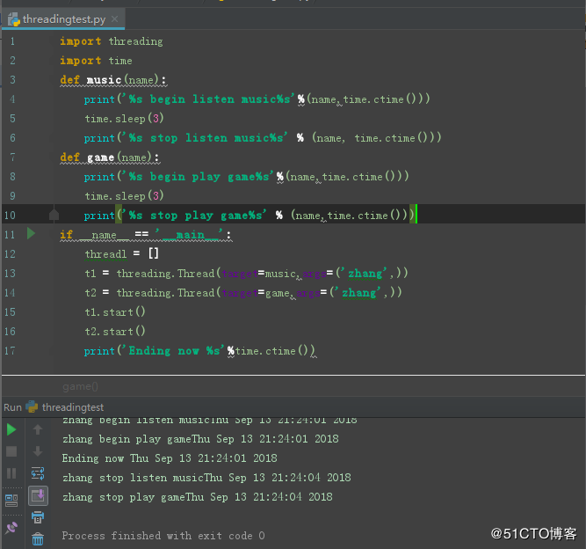The width and height of the screenshot is (586, 549).
Task: Click 'begin listen music' print on line 4
Action: [x=257, y=99]
